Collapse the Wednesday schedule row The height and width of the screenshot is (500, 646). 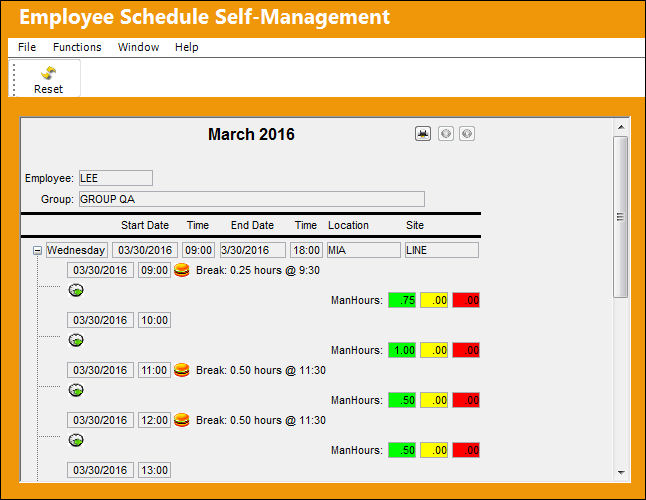[37, 250]
